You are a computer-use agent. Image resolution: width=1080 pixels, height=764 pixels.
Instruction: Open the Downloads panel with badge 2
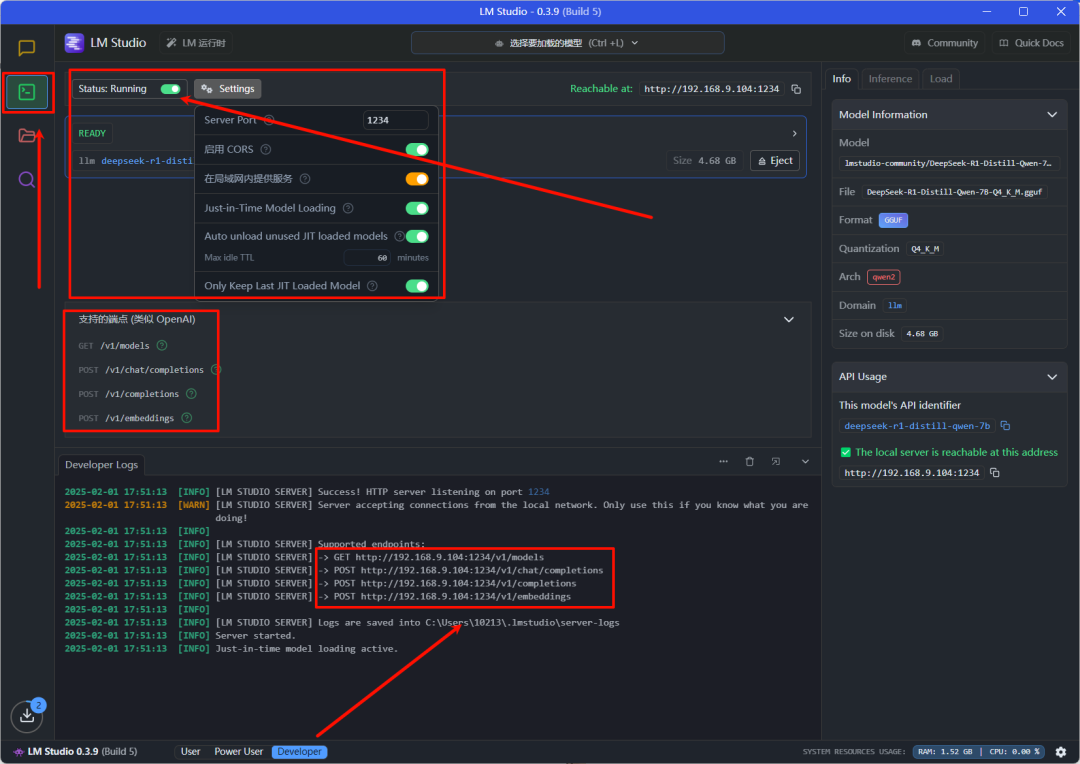[27, 716]
